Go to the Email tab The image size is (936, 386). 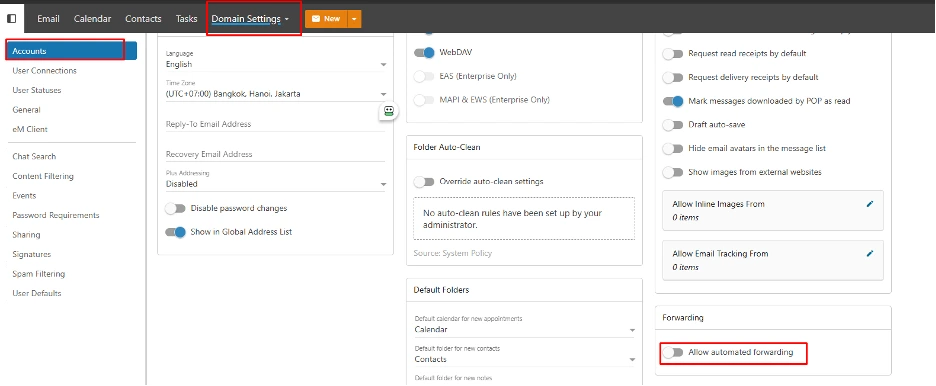click(x=48, y=19)
